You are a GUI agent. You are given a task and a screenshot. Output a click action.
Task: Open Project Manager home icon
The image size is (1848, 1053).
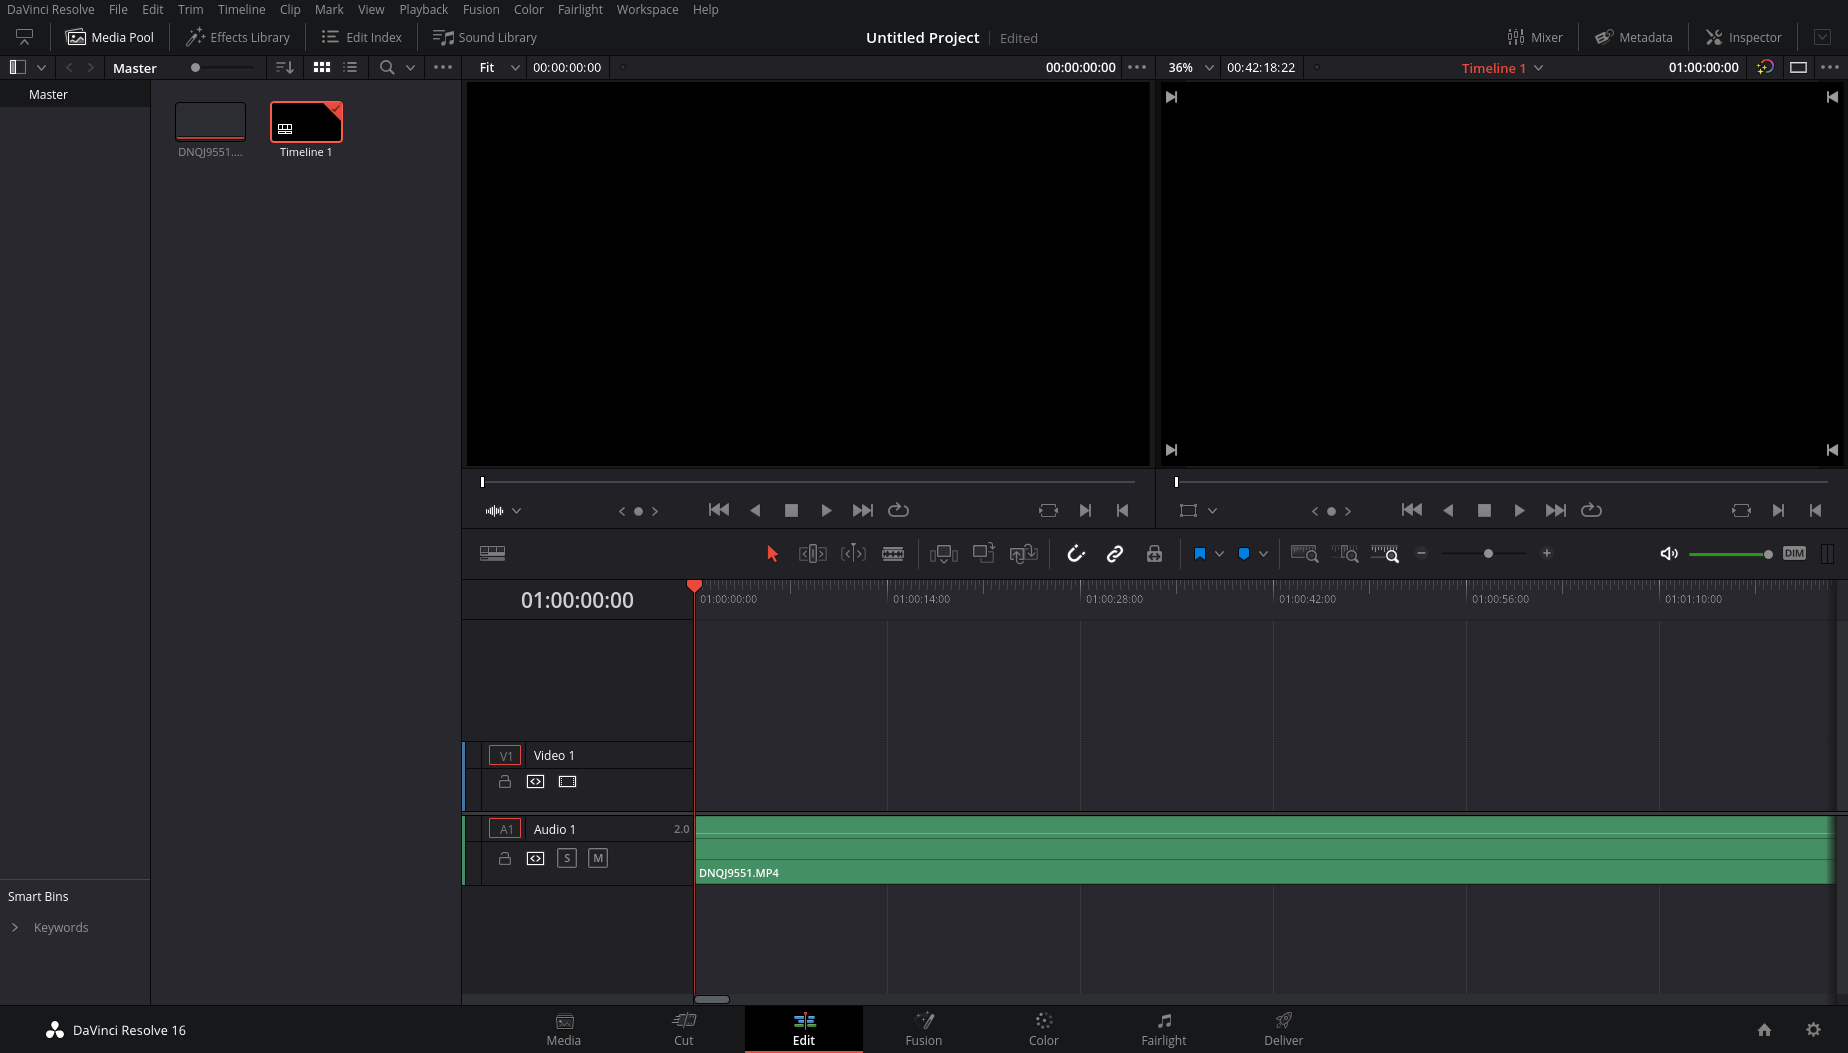[x=1764, y=1029]
